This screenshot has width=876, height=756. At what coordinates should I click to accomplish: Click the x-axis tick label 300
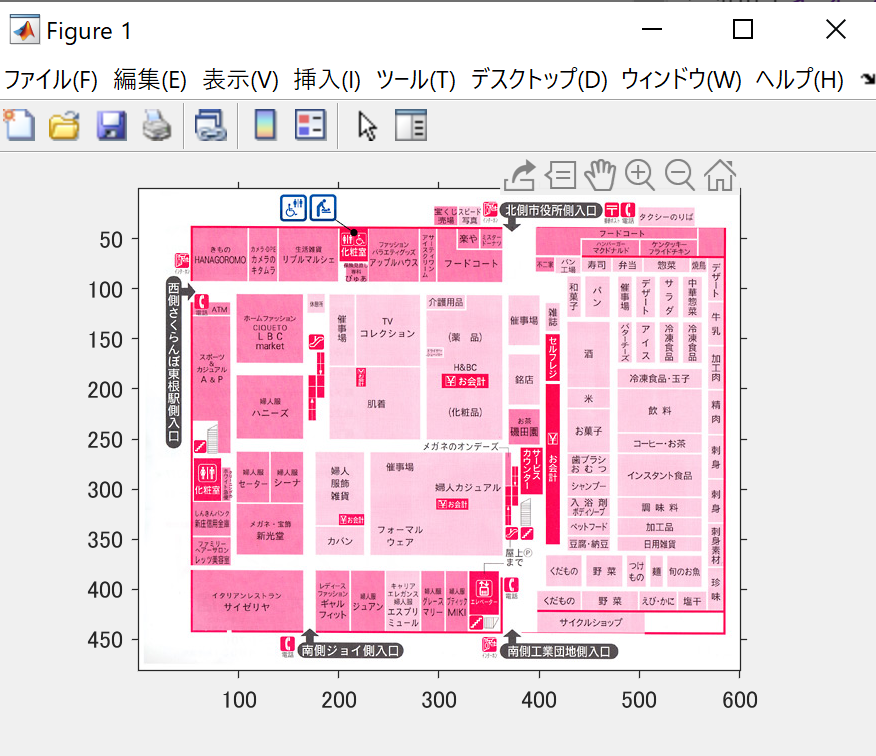coord(439,700)
